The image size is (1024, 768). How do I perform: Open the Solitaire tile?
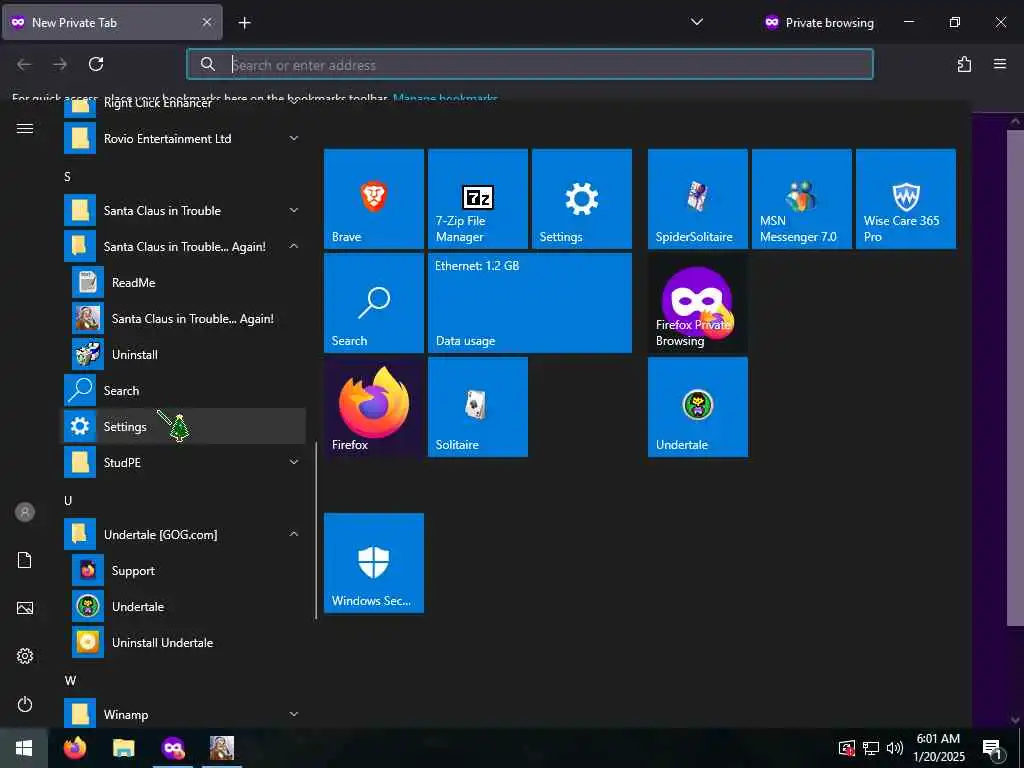(x=477, y=407)
